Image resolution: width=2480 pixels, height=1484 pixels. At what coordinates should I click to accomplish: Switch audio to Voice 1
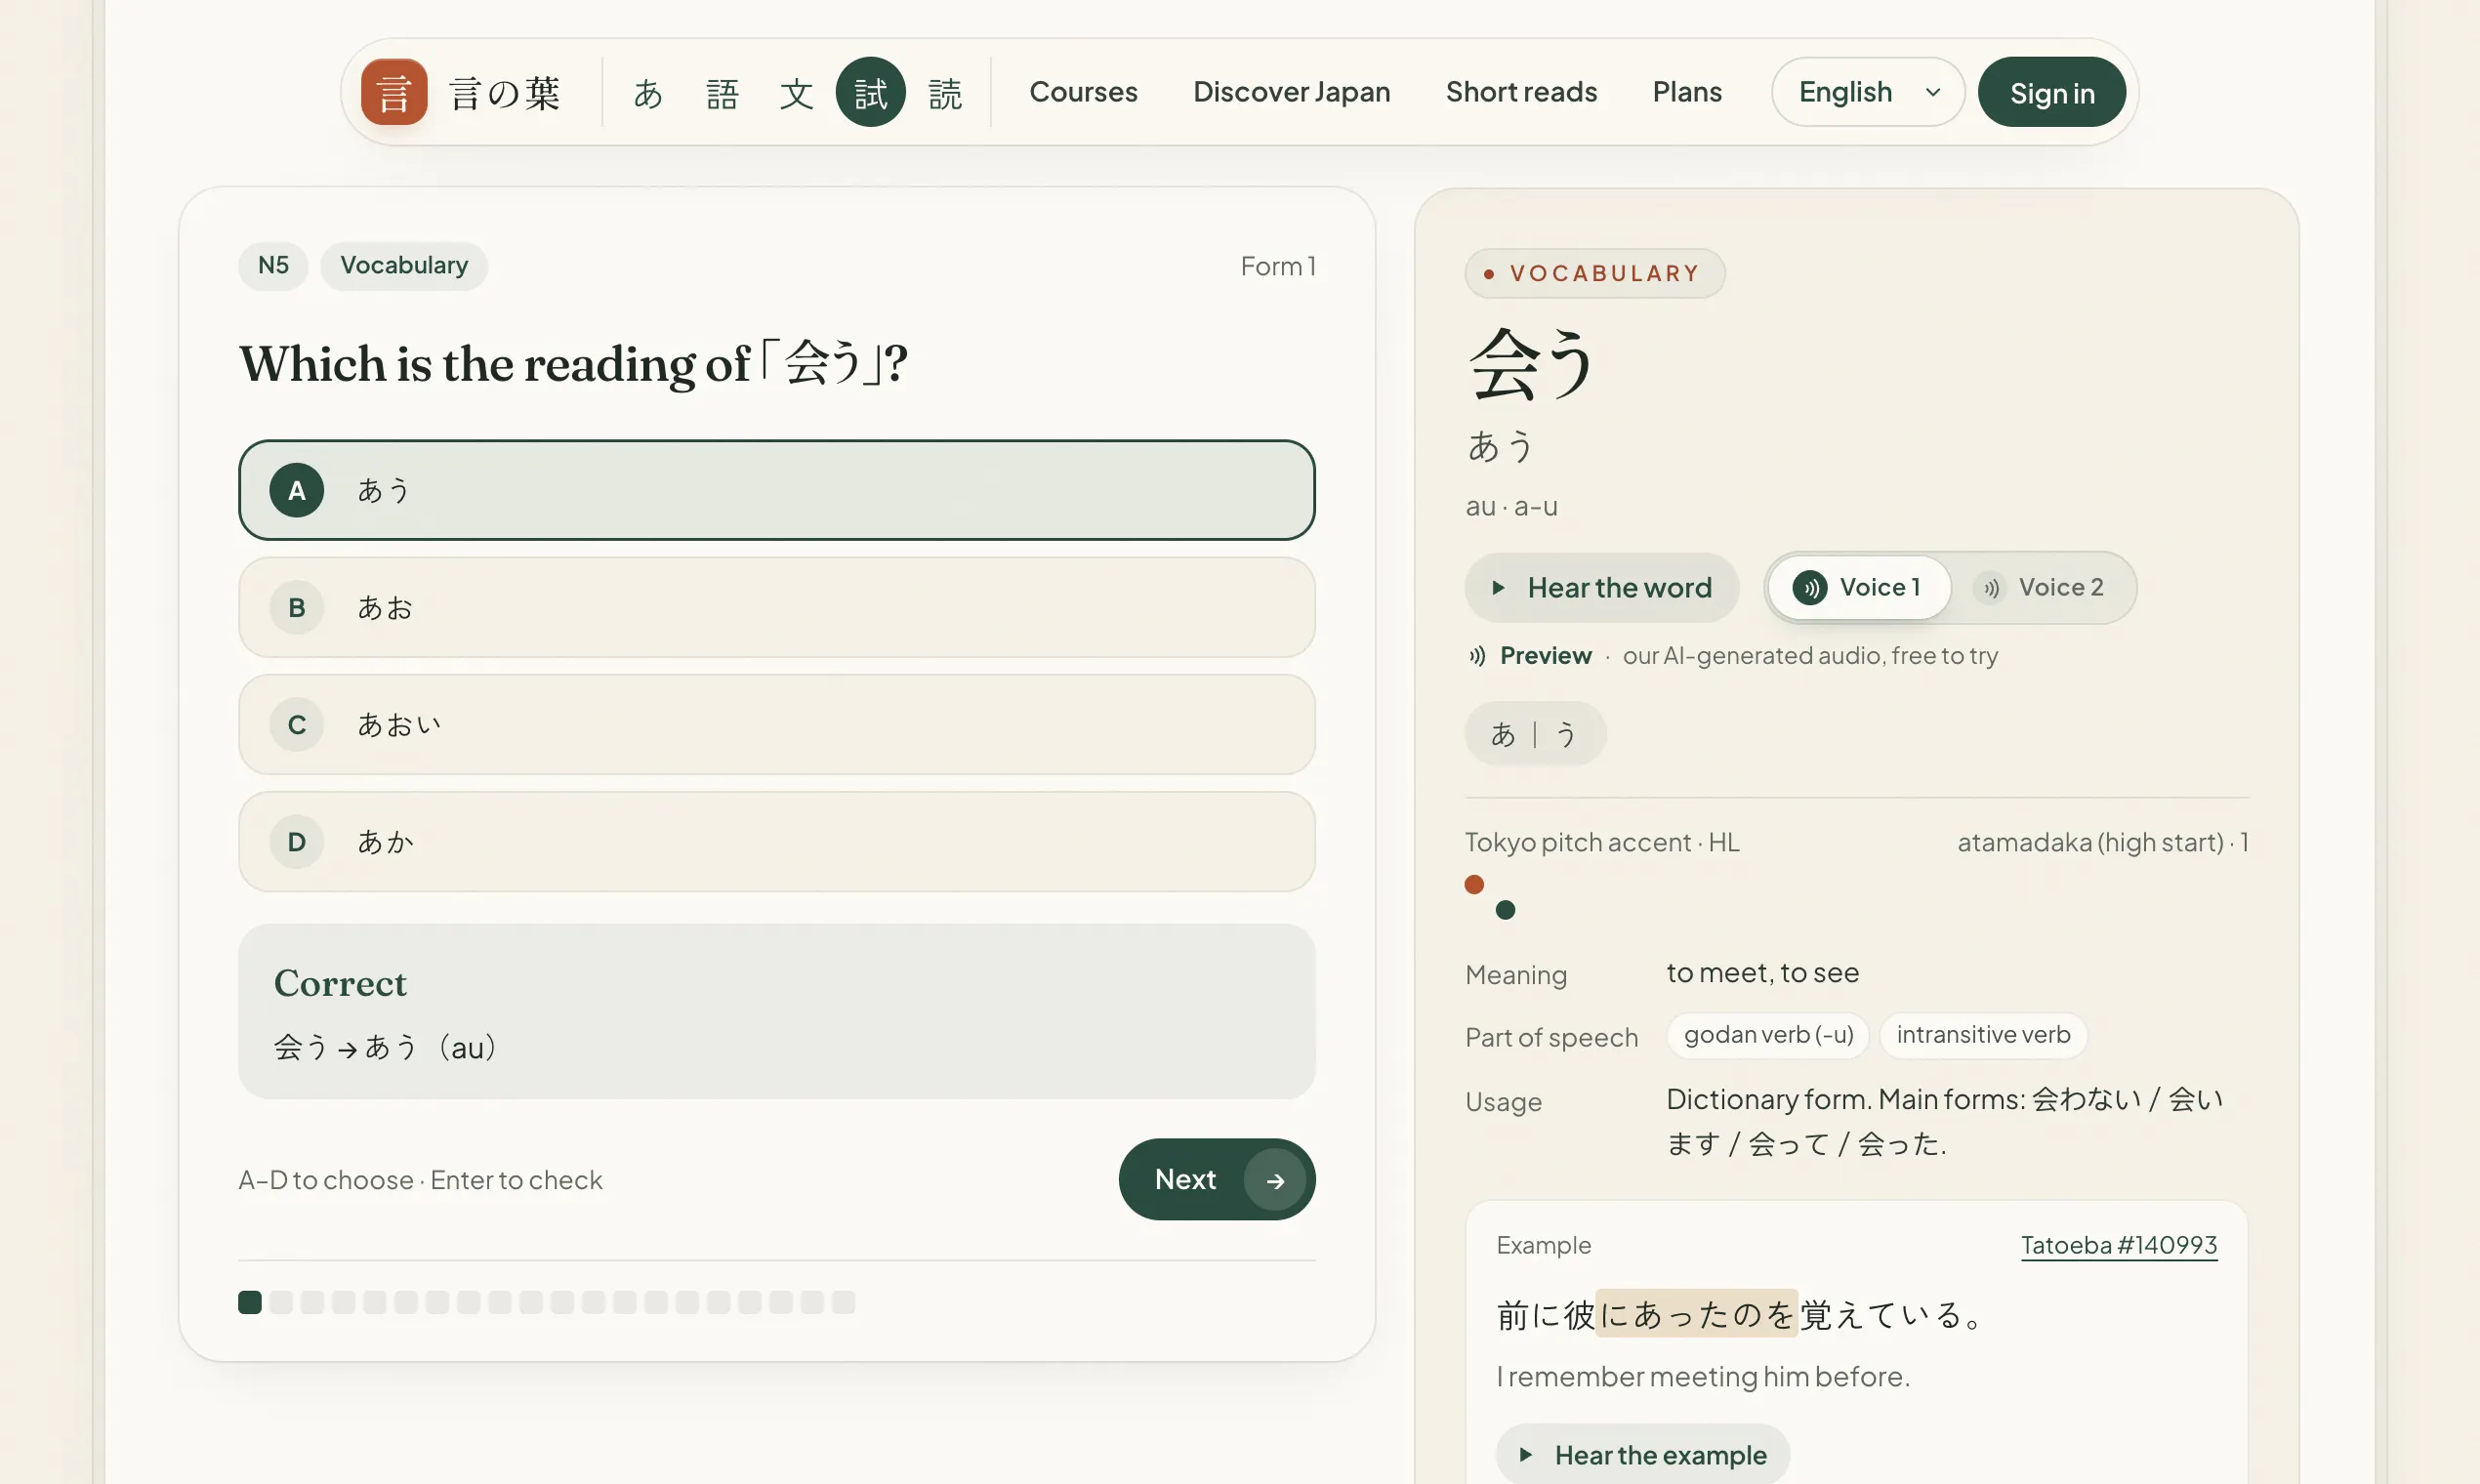point(1859,588)
